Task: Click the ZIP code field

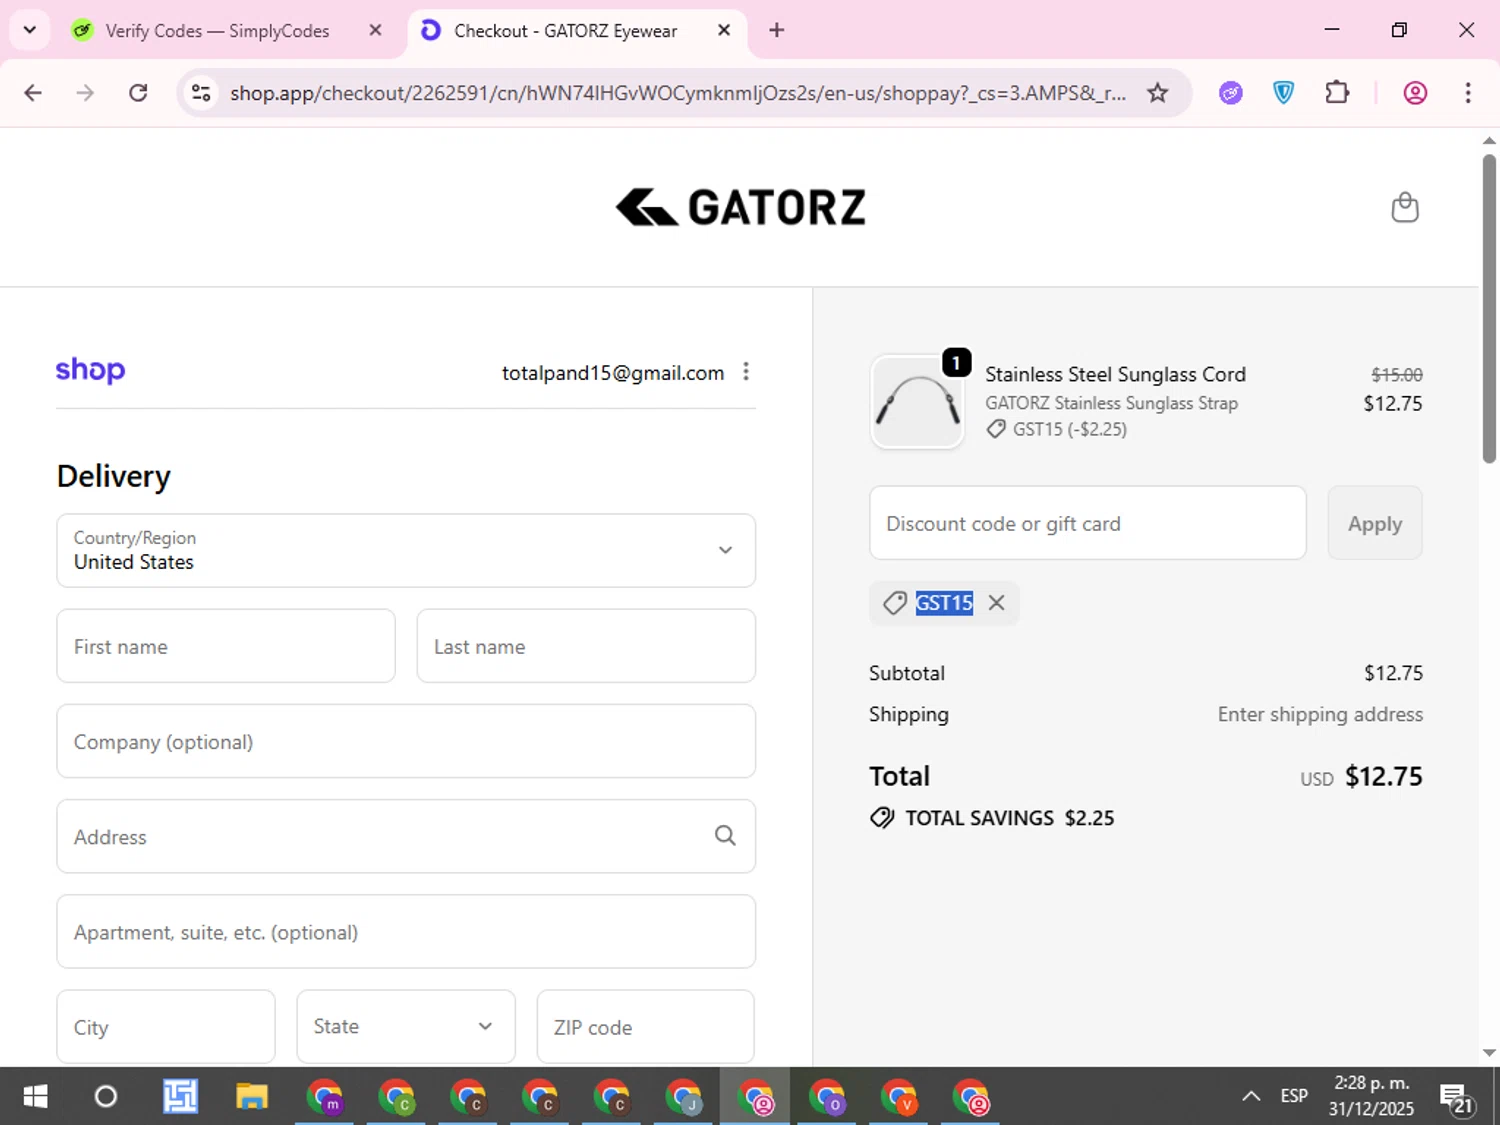Action: point(646,1027)
